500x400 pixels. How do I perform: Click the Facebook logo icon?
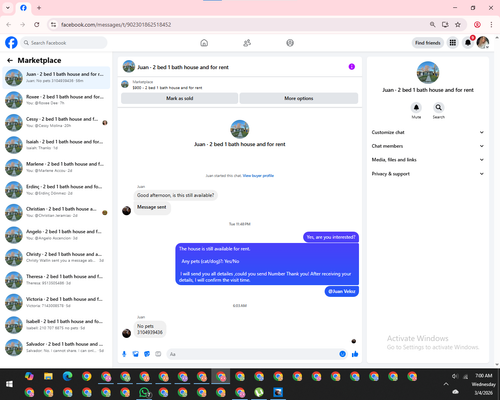pos(11,43)
